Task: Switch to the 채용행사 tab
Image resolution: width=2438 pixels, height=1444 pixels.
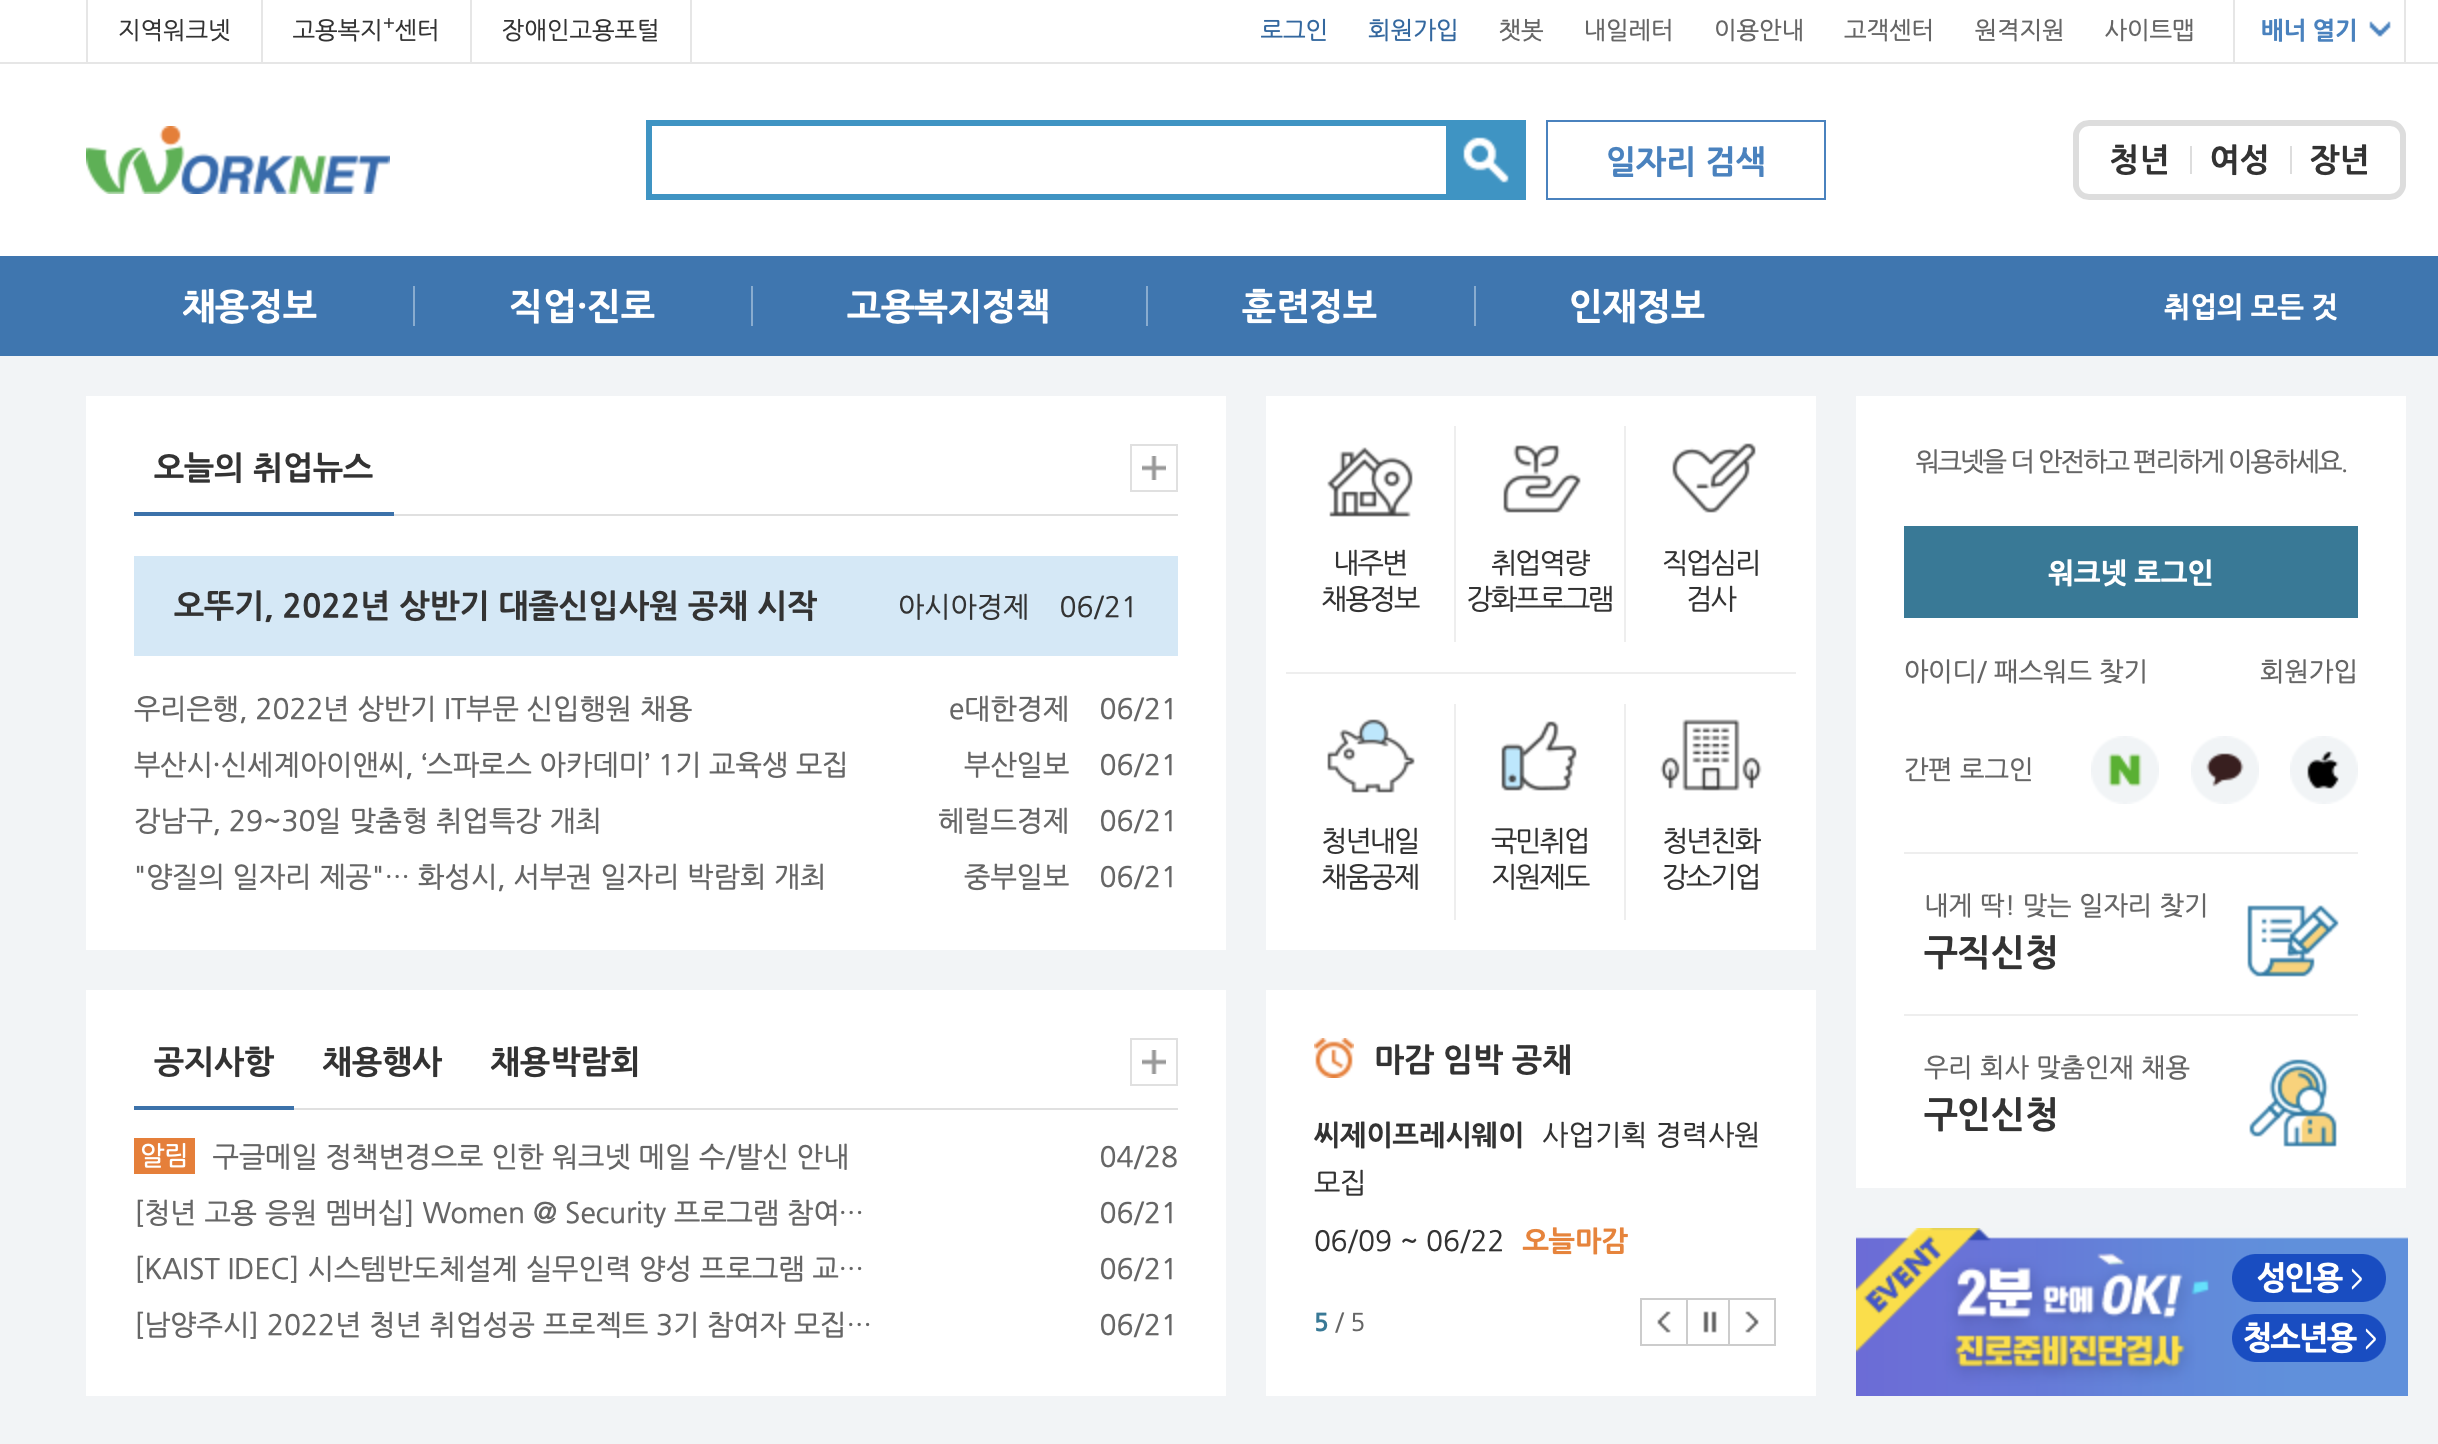Action: point(381,1062)
